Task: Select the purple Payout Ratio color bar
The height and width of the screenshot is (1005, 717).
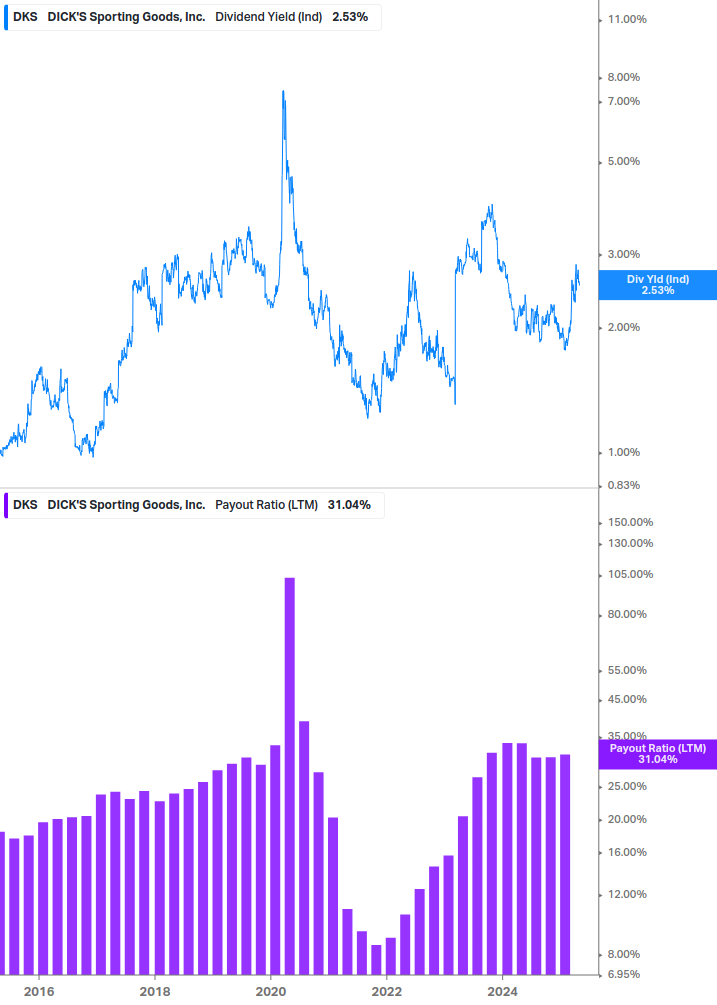Action: [x=6, y=505]
